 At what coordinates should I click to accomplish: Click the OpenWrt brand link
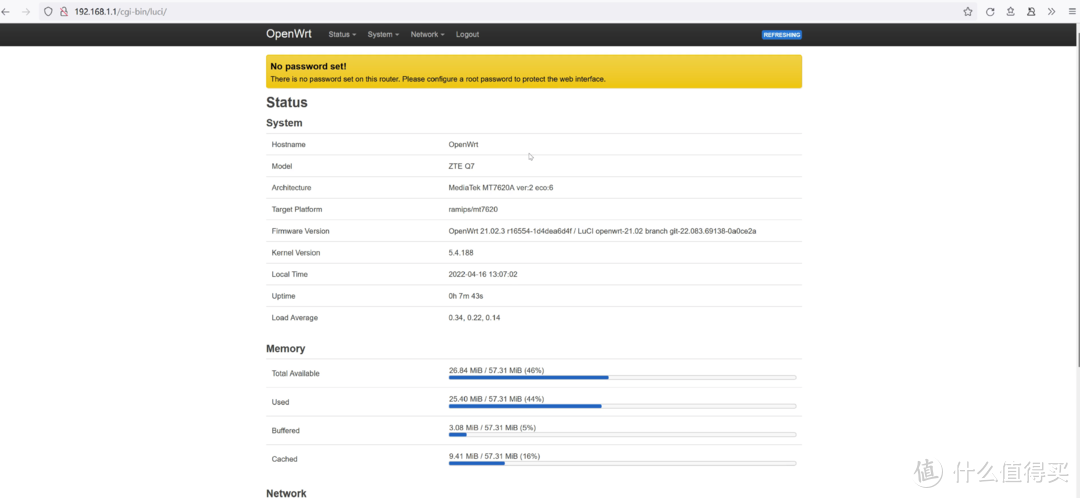pyautogui.click(x=288, y=34)
